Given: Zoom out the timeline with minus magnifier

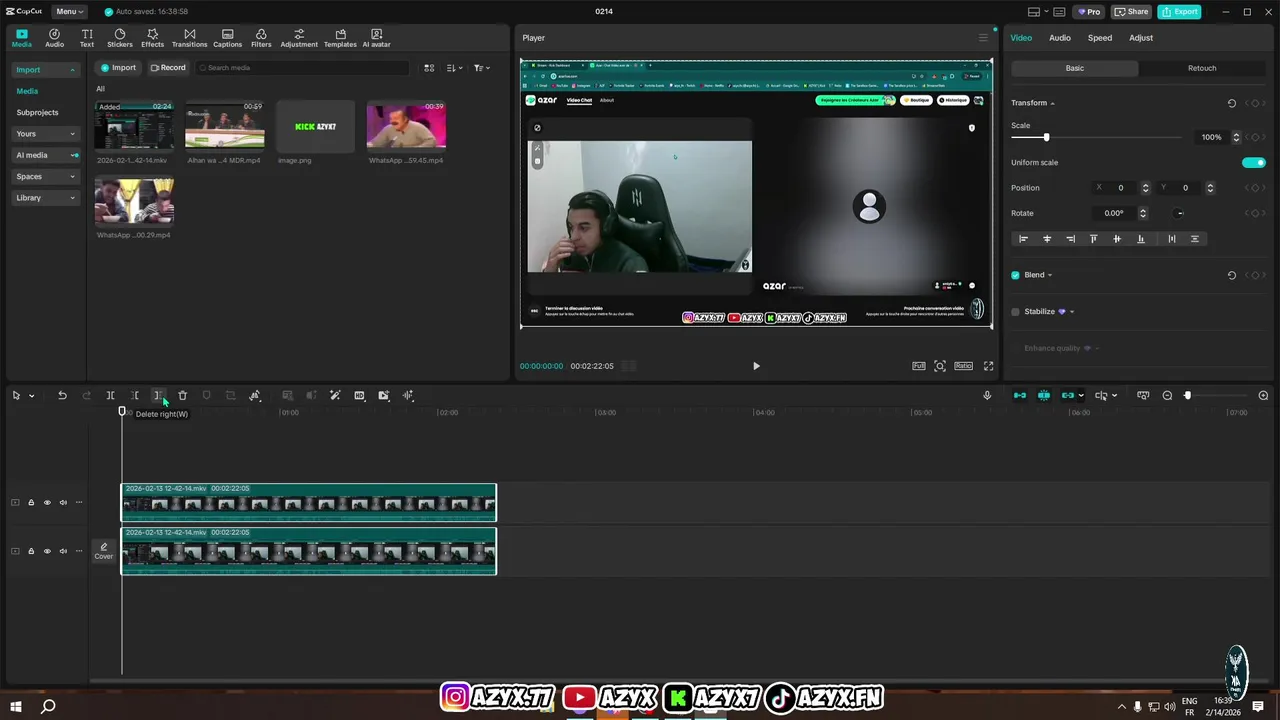Looking at the screenshot, I should pyautogui.click(x=1167, y=395).
